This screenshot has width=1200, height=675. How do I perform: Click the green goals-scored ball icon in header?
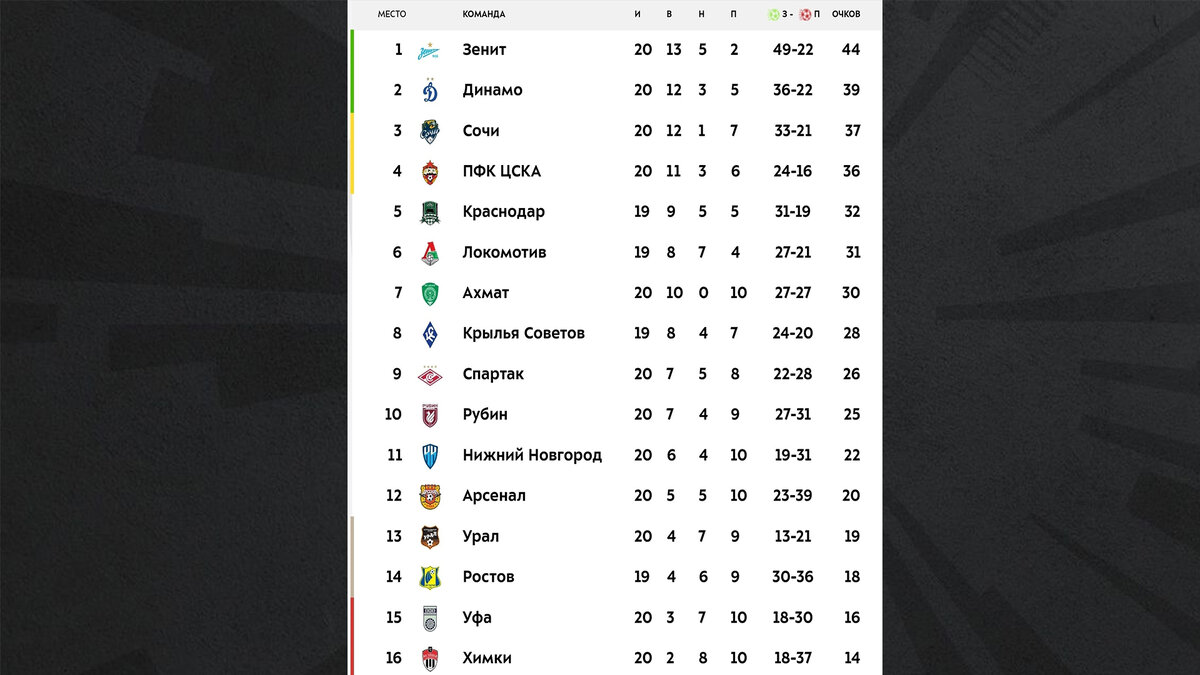[x=773, y=14]
